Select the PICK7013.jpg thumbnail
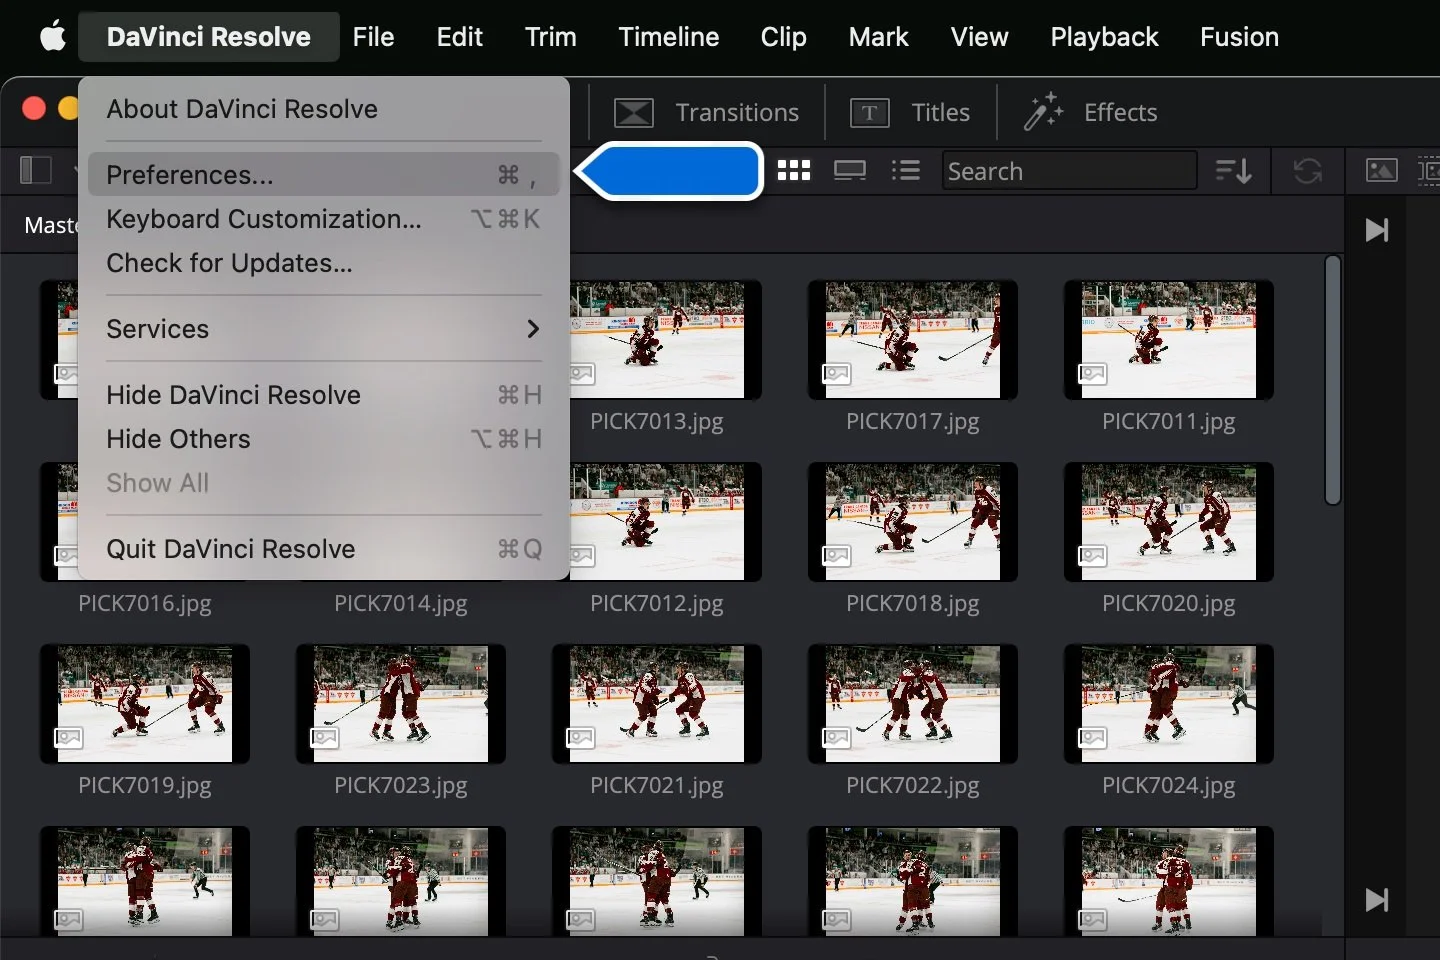The image size is (1440, 960). [x=657, y=340]
